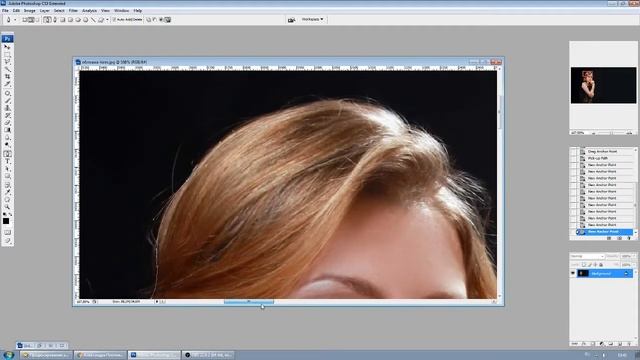
Task: Toggle Quick Mask mode in toolbox
Action: click(x=7, y=232)
